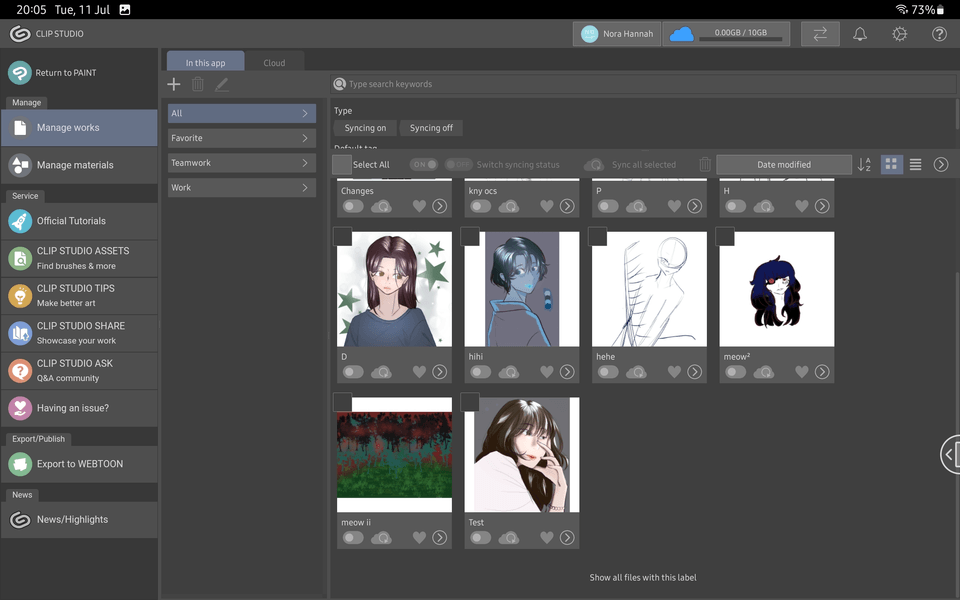Favorite the work named Test
This screenshot has height=600, width=960.
[x=547, y=538]
